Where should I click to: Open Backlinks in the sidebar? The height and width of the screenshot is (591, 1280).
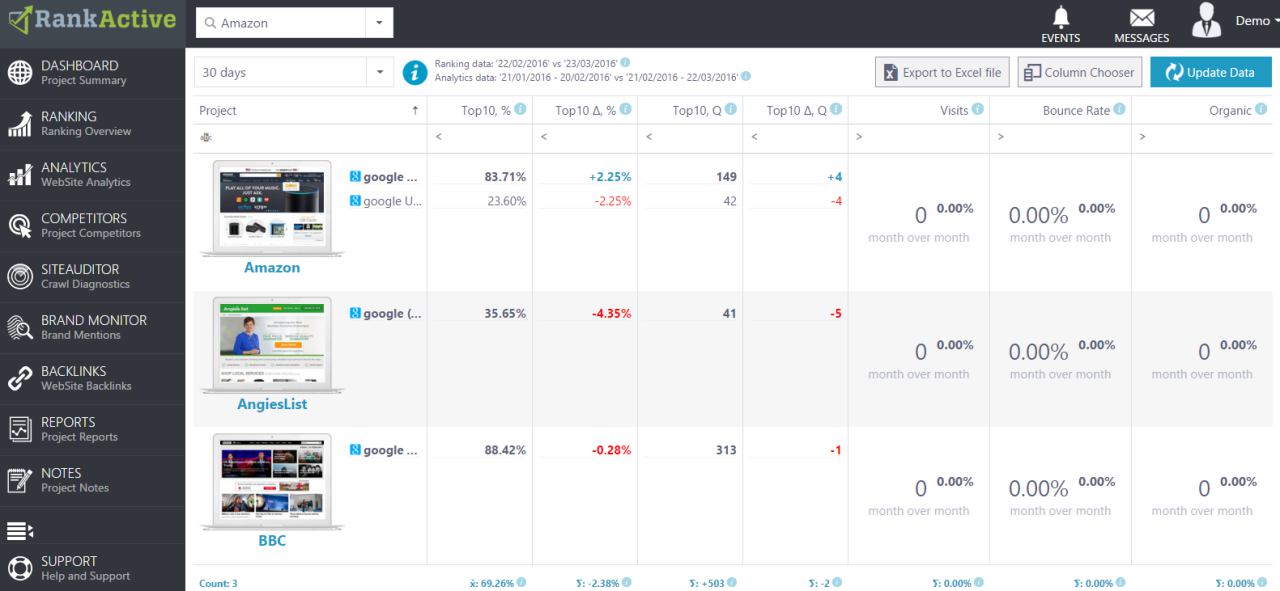click(x=92, y=379)
